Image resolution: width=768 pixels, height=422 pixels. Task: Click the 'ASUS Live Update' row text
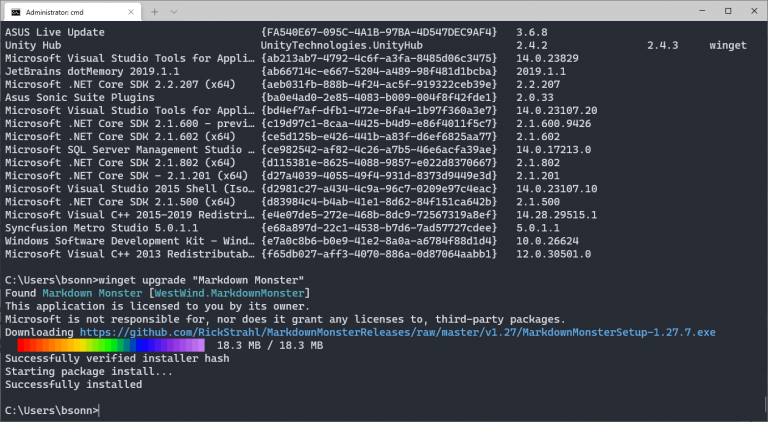coord(55,32)
